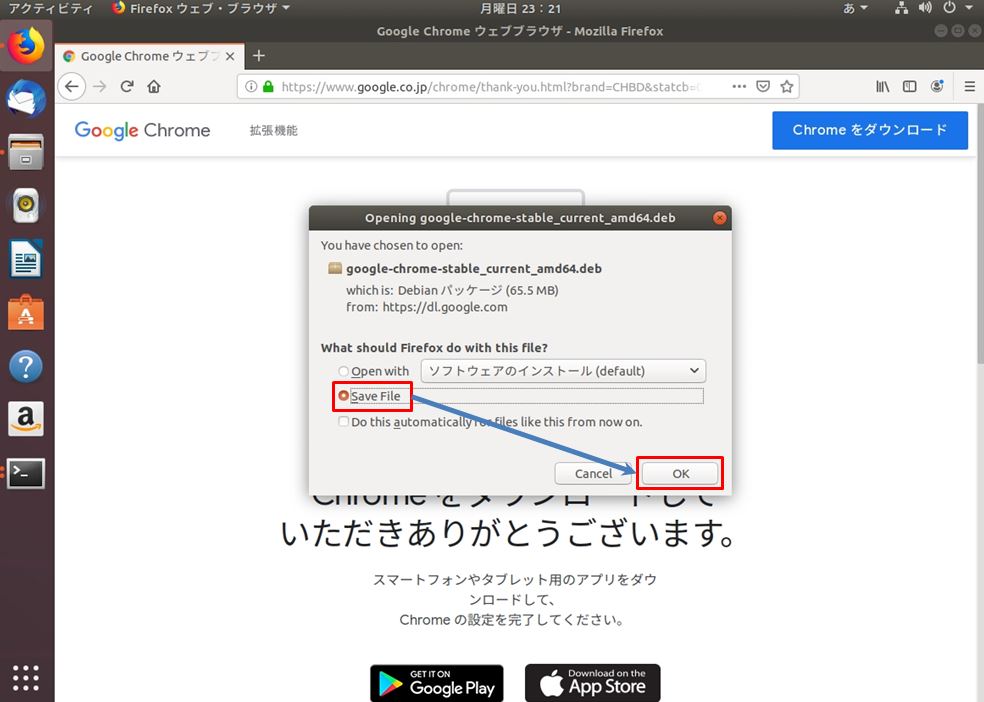Go to the Firefox home page
The height and width of the screenshot is (702, 984).
[154, 87]
